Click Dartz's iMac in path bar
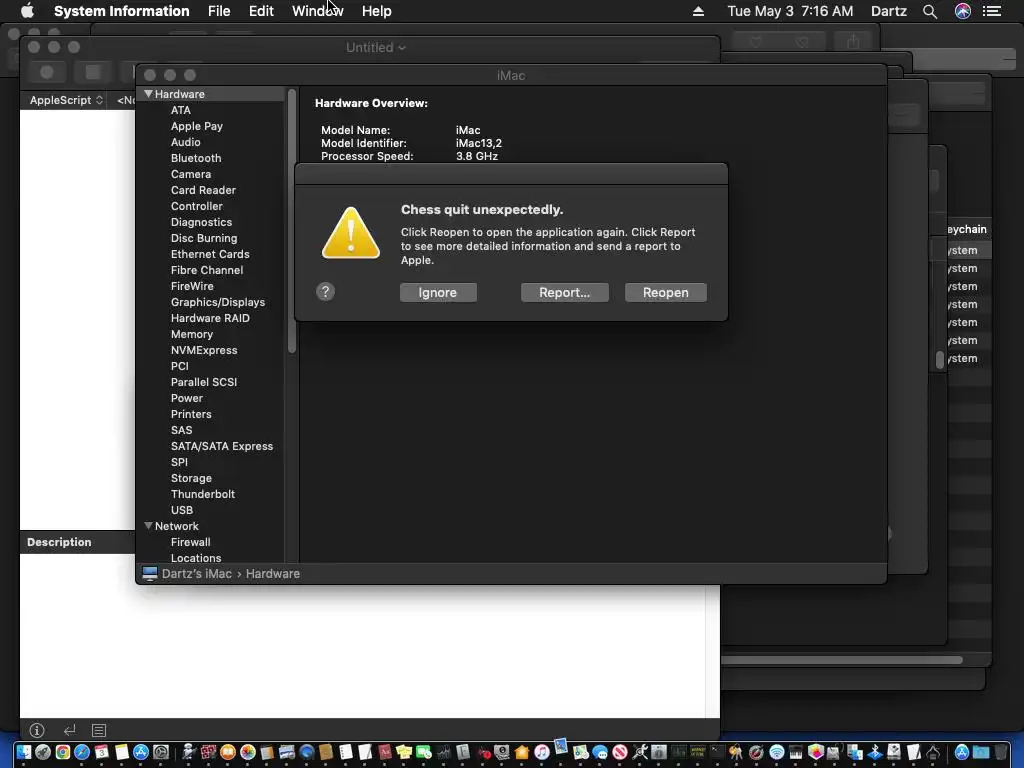The height and width of the screenshot is (768, 1024). (196, 573)
